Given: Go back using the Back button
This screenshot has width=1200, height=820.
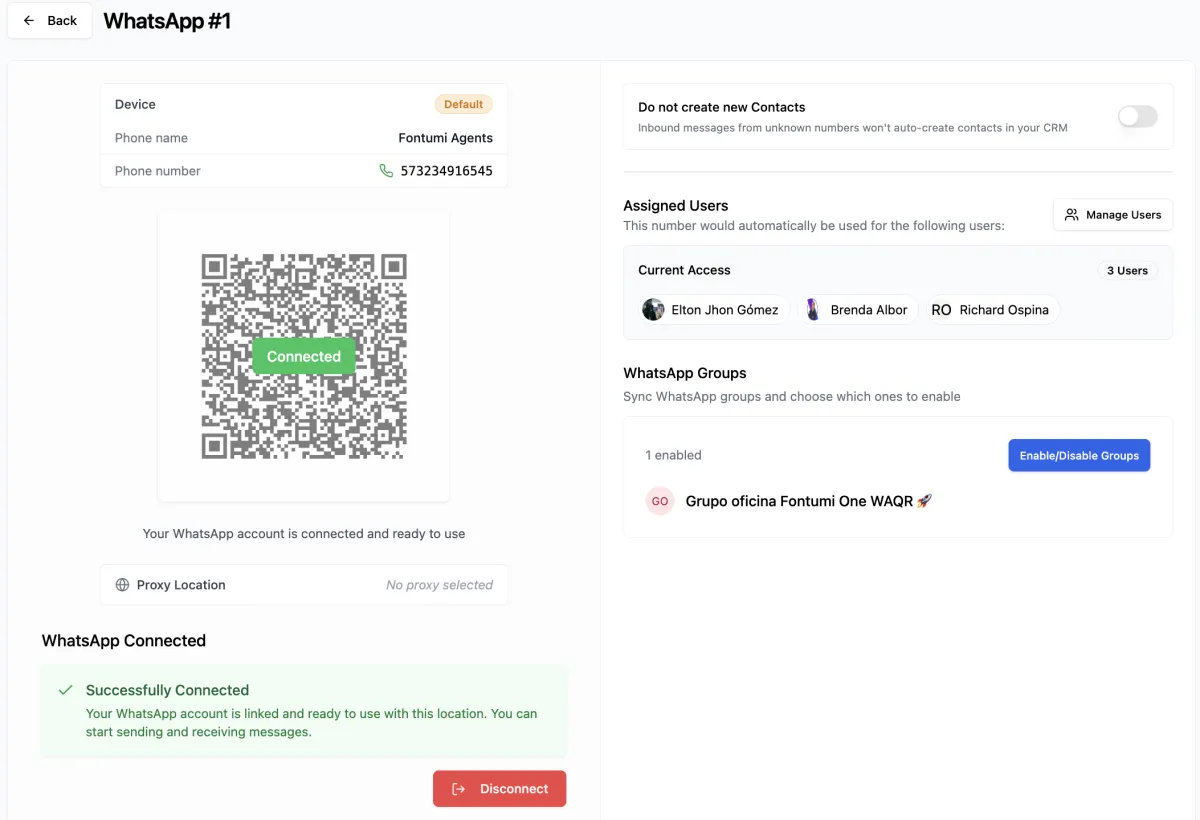Looking at the screenshot, I should tap(50, 20).
